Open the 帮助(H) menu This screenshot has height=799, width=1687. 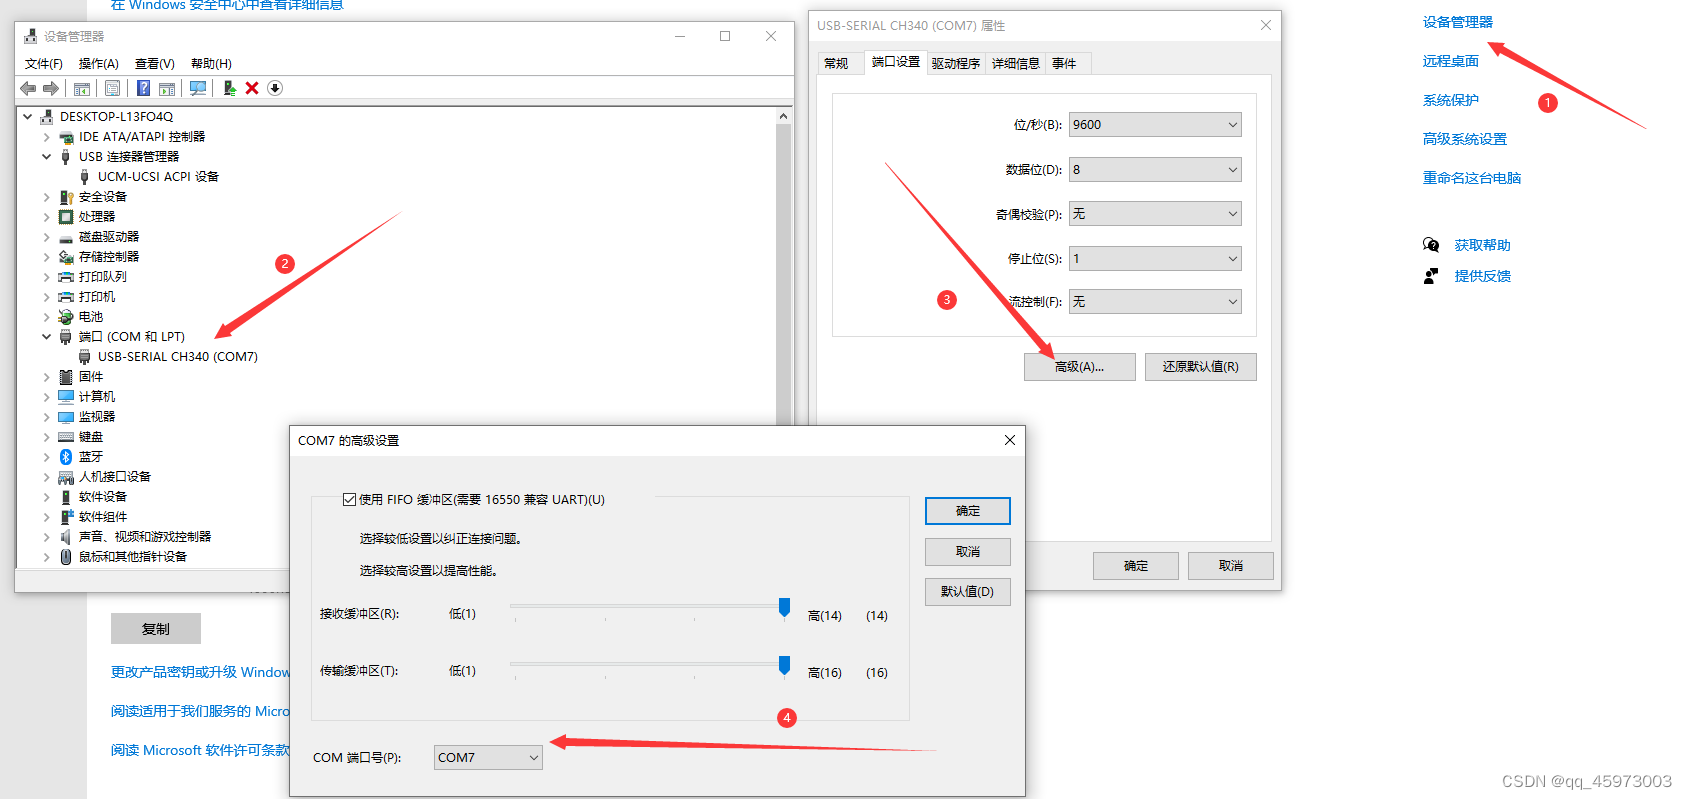click(x=211, y=64)
